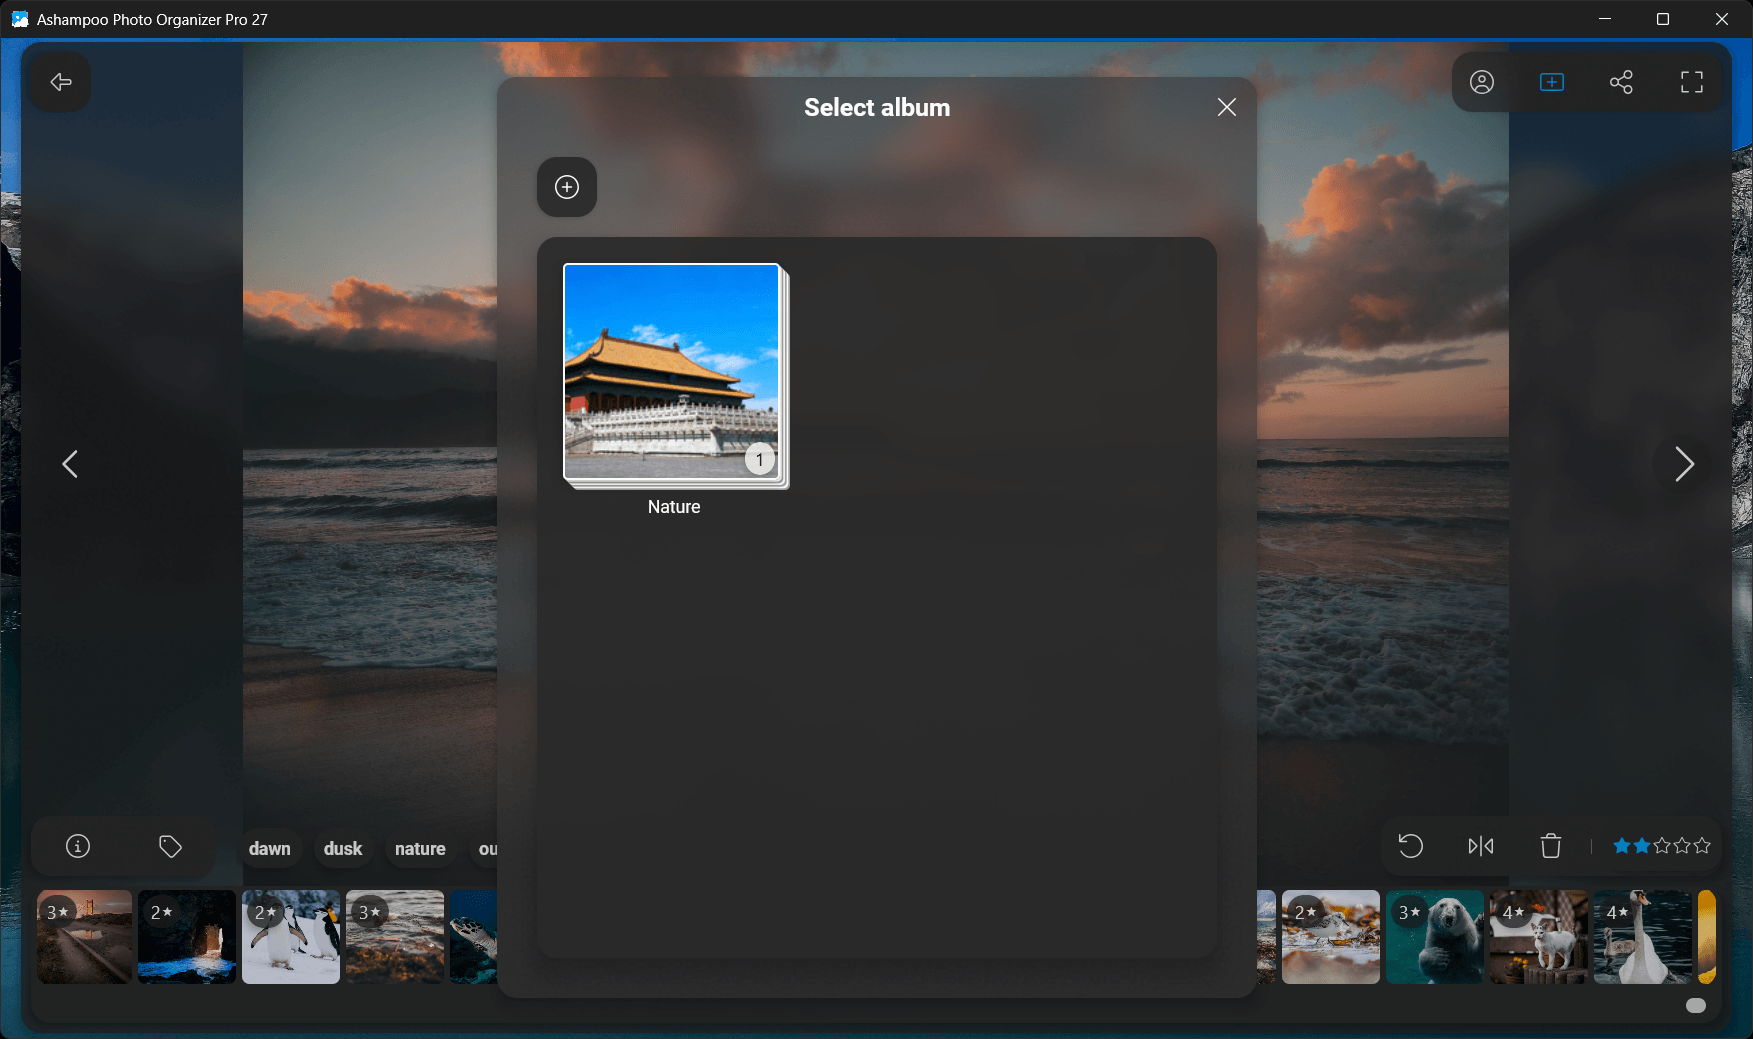The width and height of the screenshot is (1753, 1039).
Task: Enter fullscreen mode
Action: (1692, 82)
